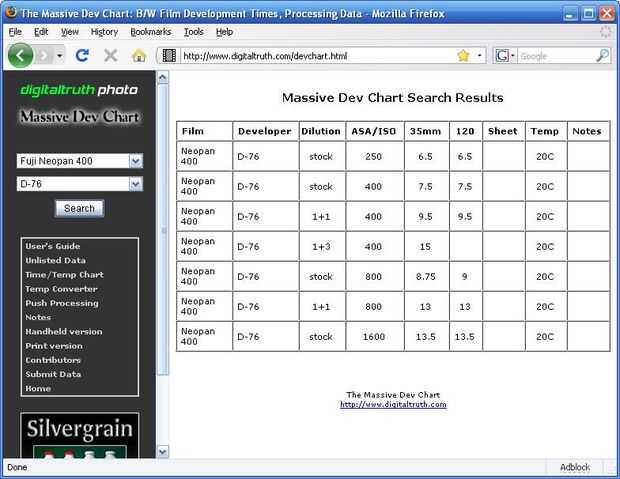Click the Massive Dev Chart logo
Viewport: 620px width, 479px height.
[79, 117]
